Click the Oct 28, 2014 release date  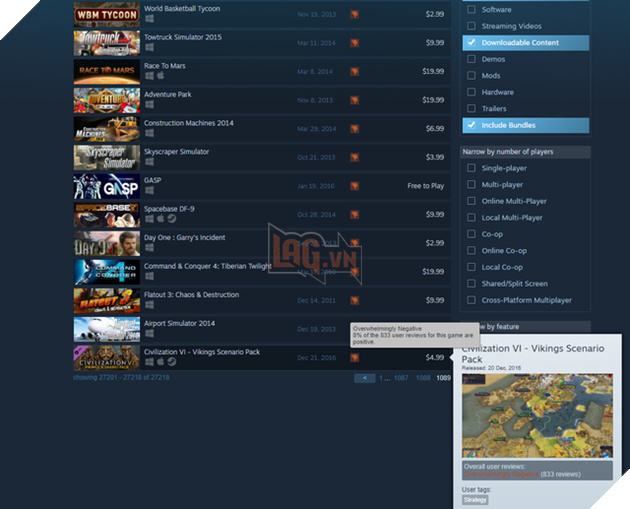tap(316, 215)
